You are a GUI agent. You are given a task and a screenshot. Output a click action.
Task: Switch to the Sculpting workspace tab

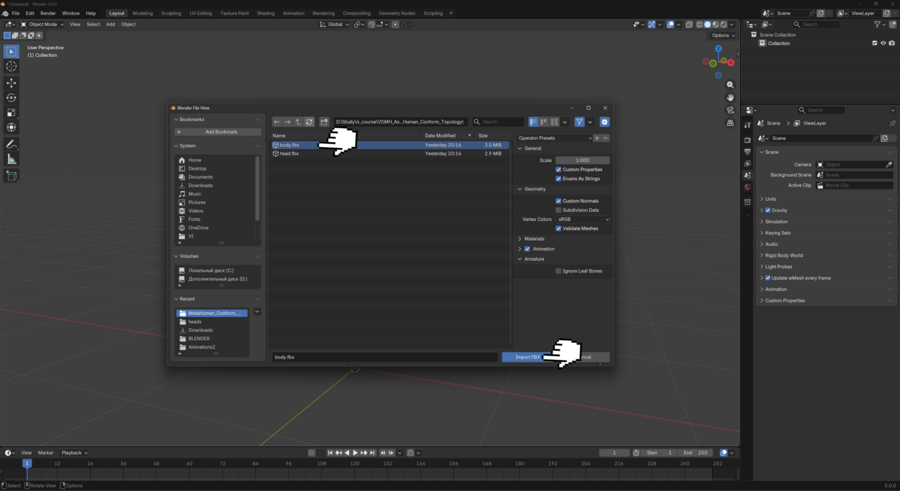(171, 13)
